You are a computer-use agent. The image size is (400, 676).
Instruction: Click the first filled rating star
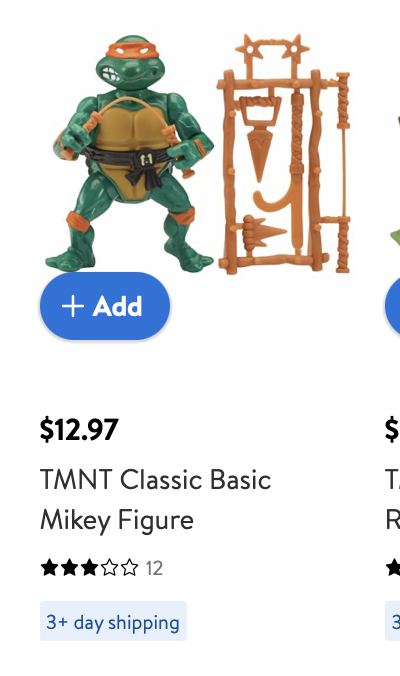[49, 568]
